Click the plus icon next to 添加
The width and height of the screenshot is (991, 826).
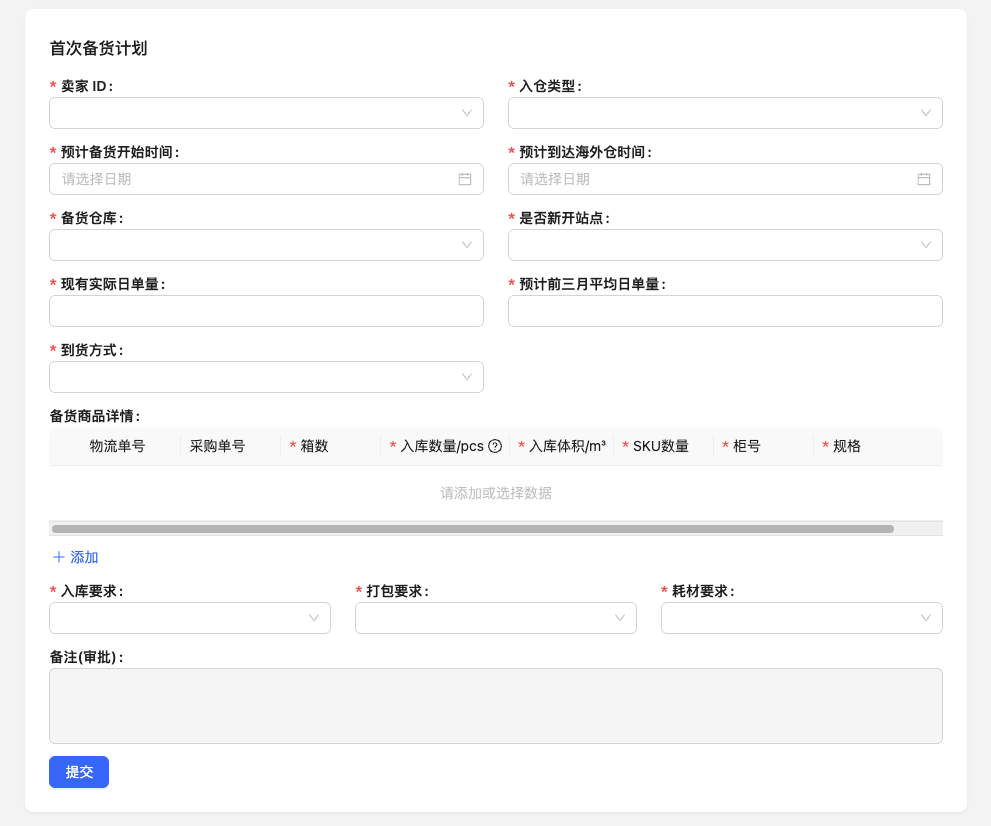[59, 557]
